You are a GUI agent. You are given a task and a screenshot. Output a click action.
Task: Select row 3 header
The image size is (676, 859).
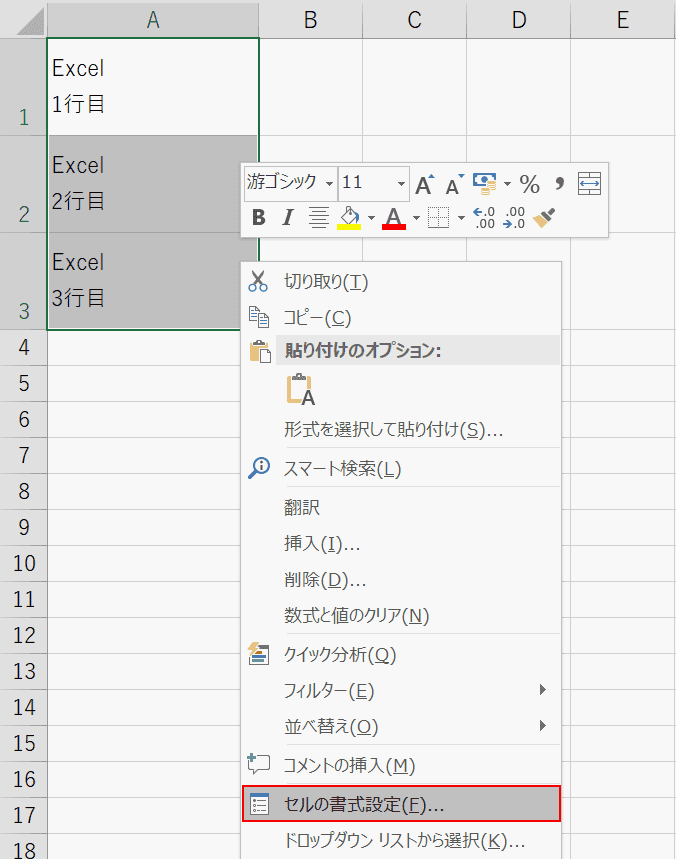tap(24, 281)
